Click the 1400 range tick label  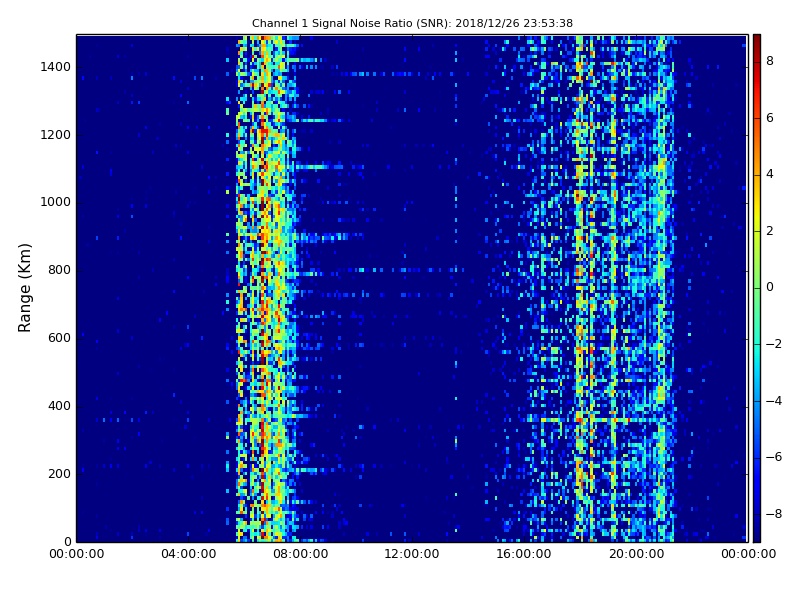point(56,67)
